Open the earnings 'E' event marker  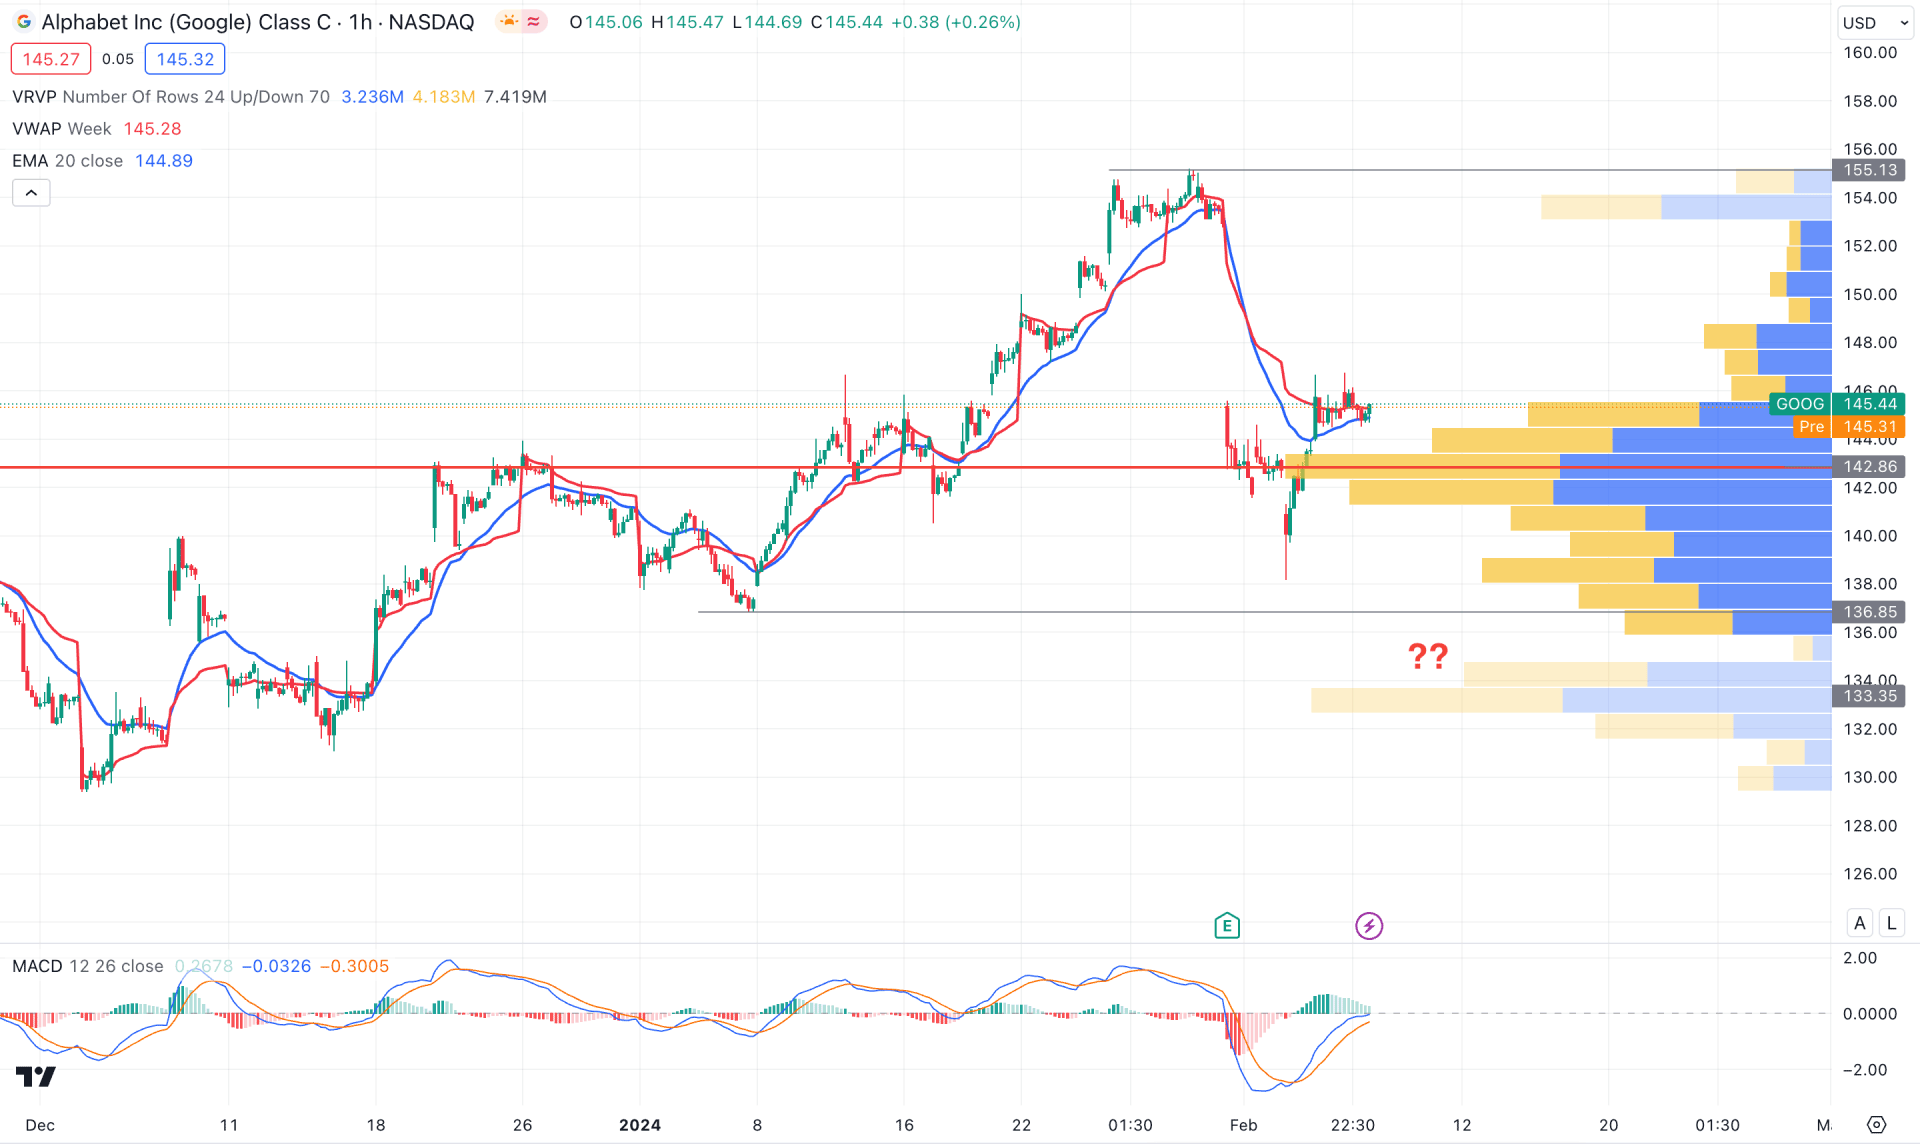coord(1227,926)
